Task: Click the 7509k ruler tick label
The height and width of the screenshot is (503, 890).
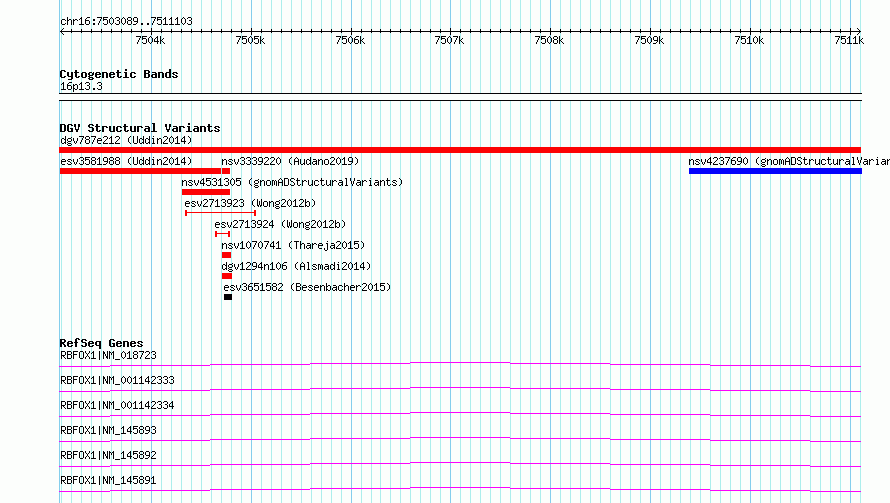Action: (649, 40)
